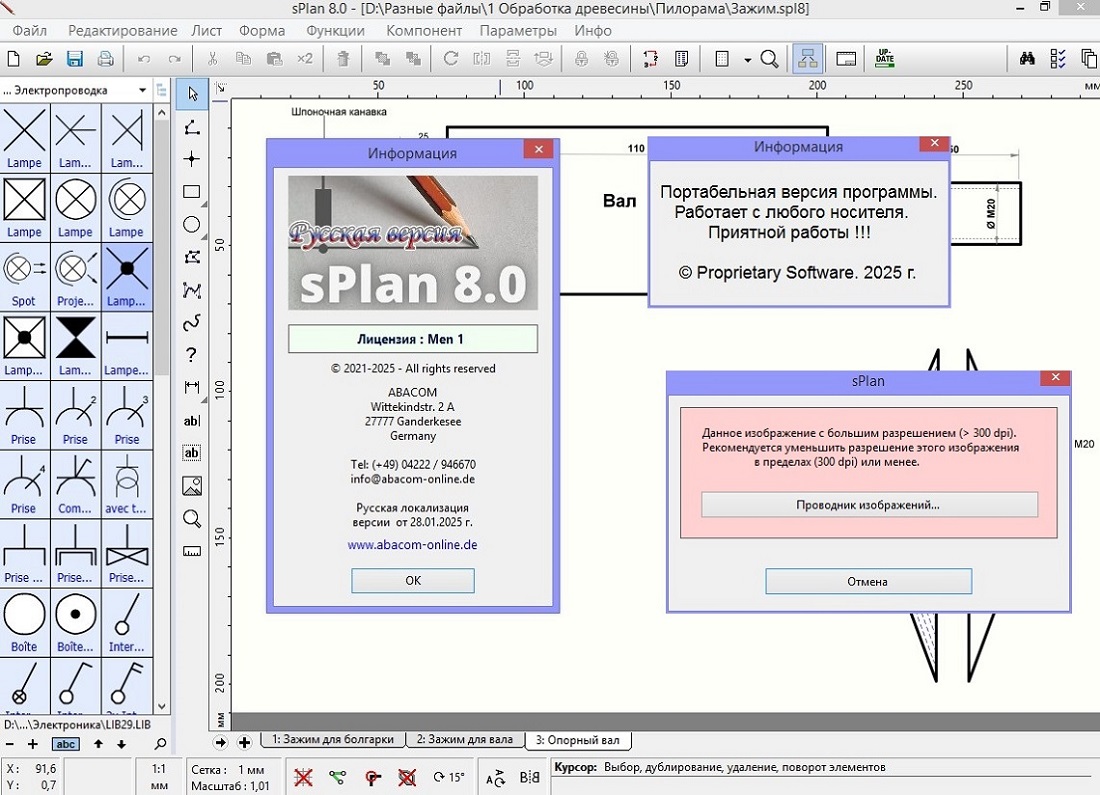Click the 1:1 мм scale field in status bar
This screenshot has height=795, width=1100.
pos(159,777)
